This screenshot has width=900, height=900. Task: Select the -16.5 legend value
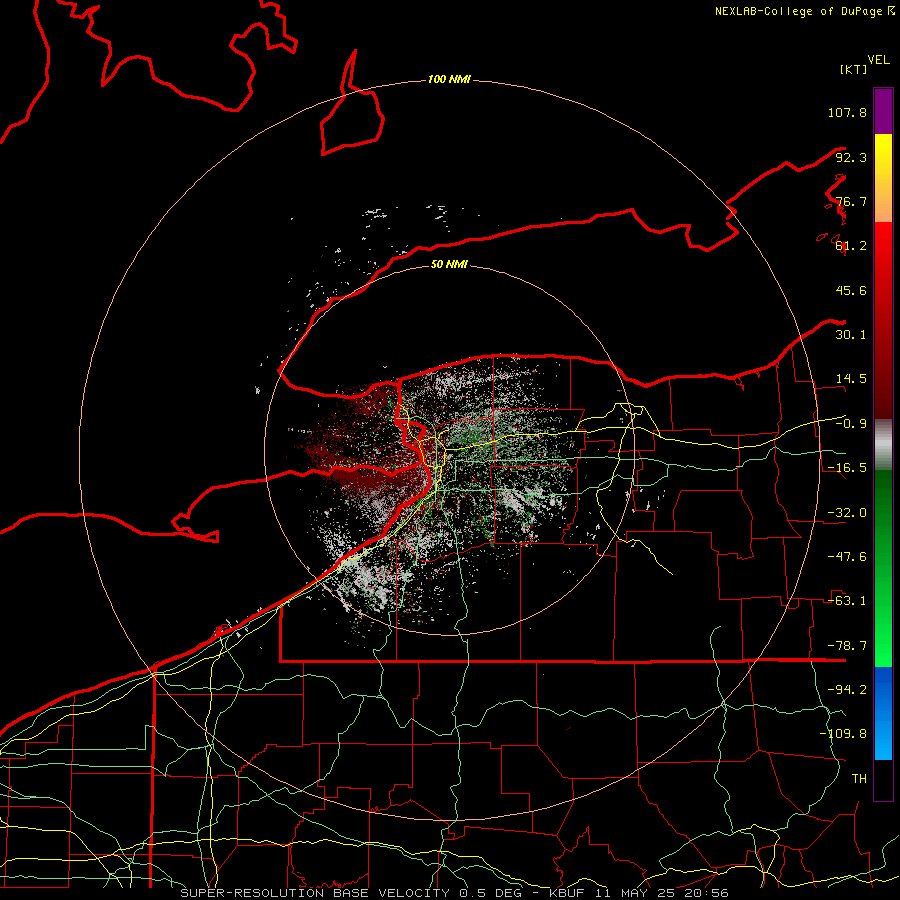[847, 468]
